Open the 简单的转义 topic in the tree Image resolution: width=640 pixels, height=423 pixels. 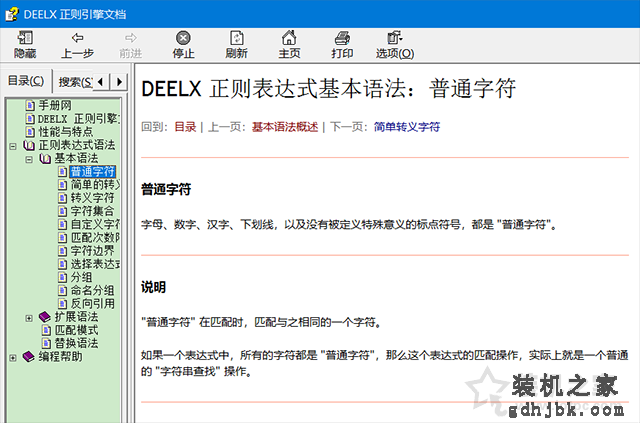(x=95, y=185)
